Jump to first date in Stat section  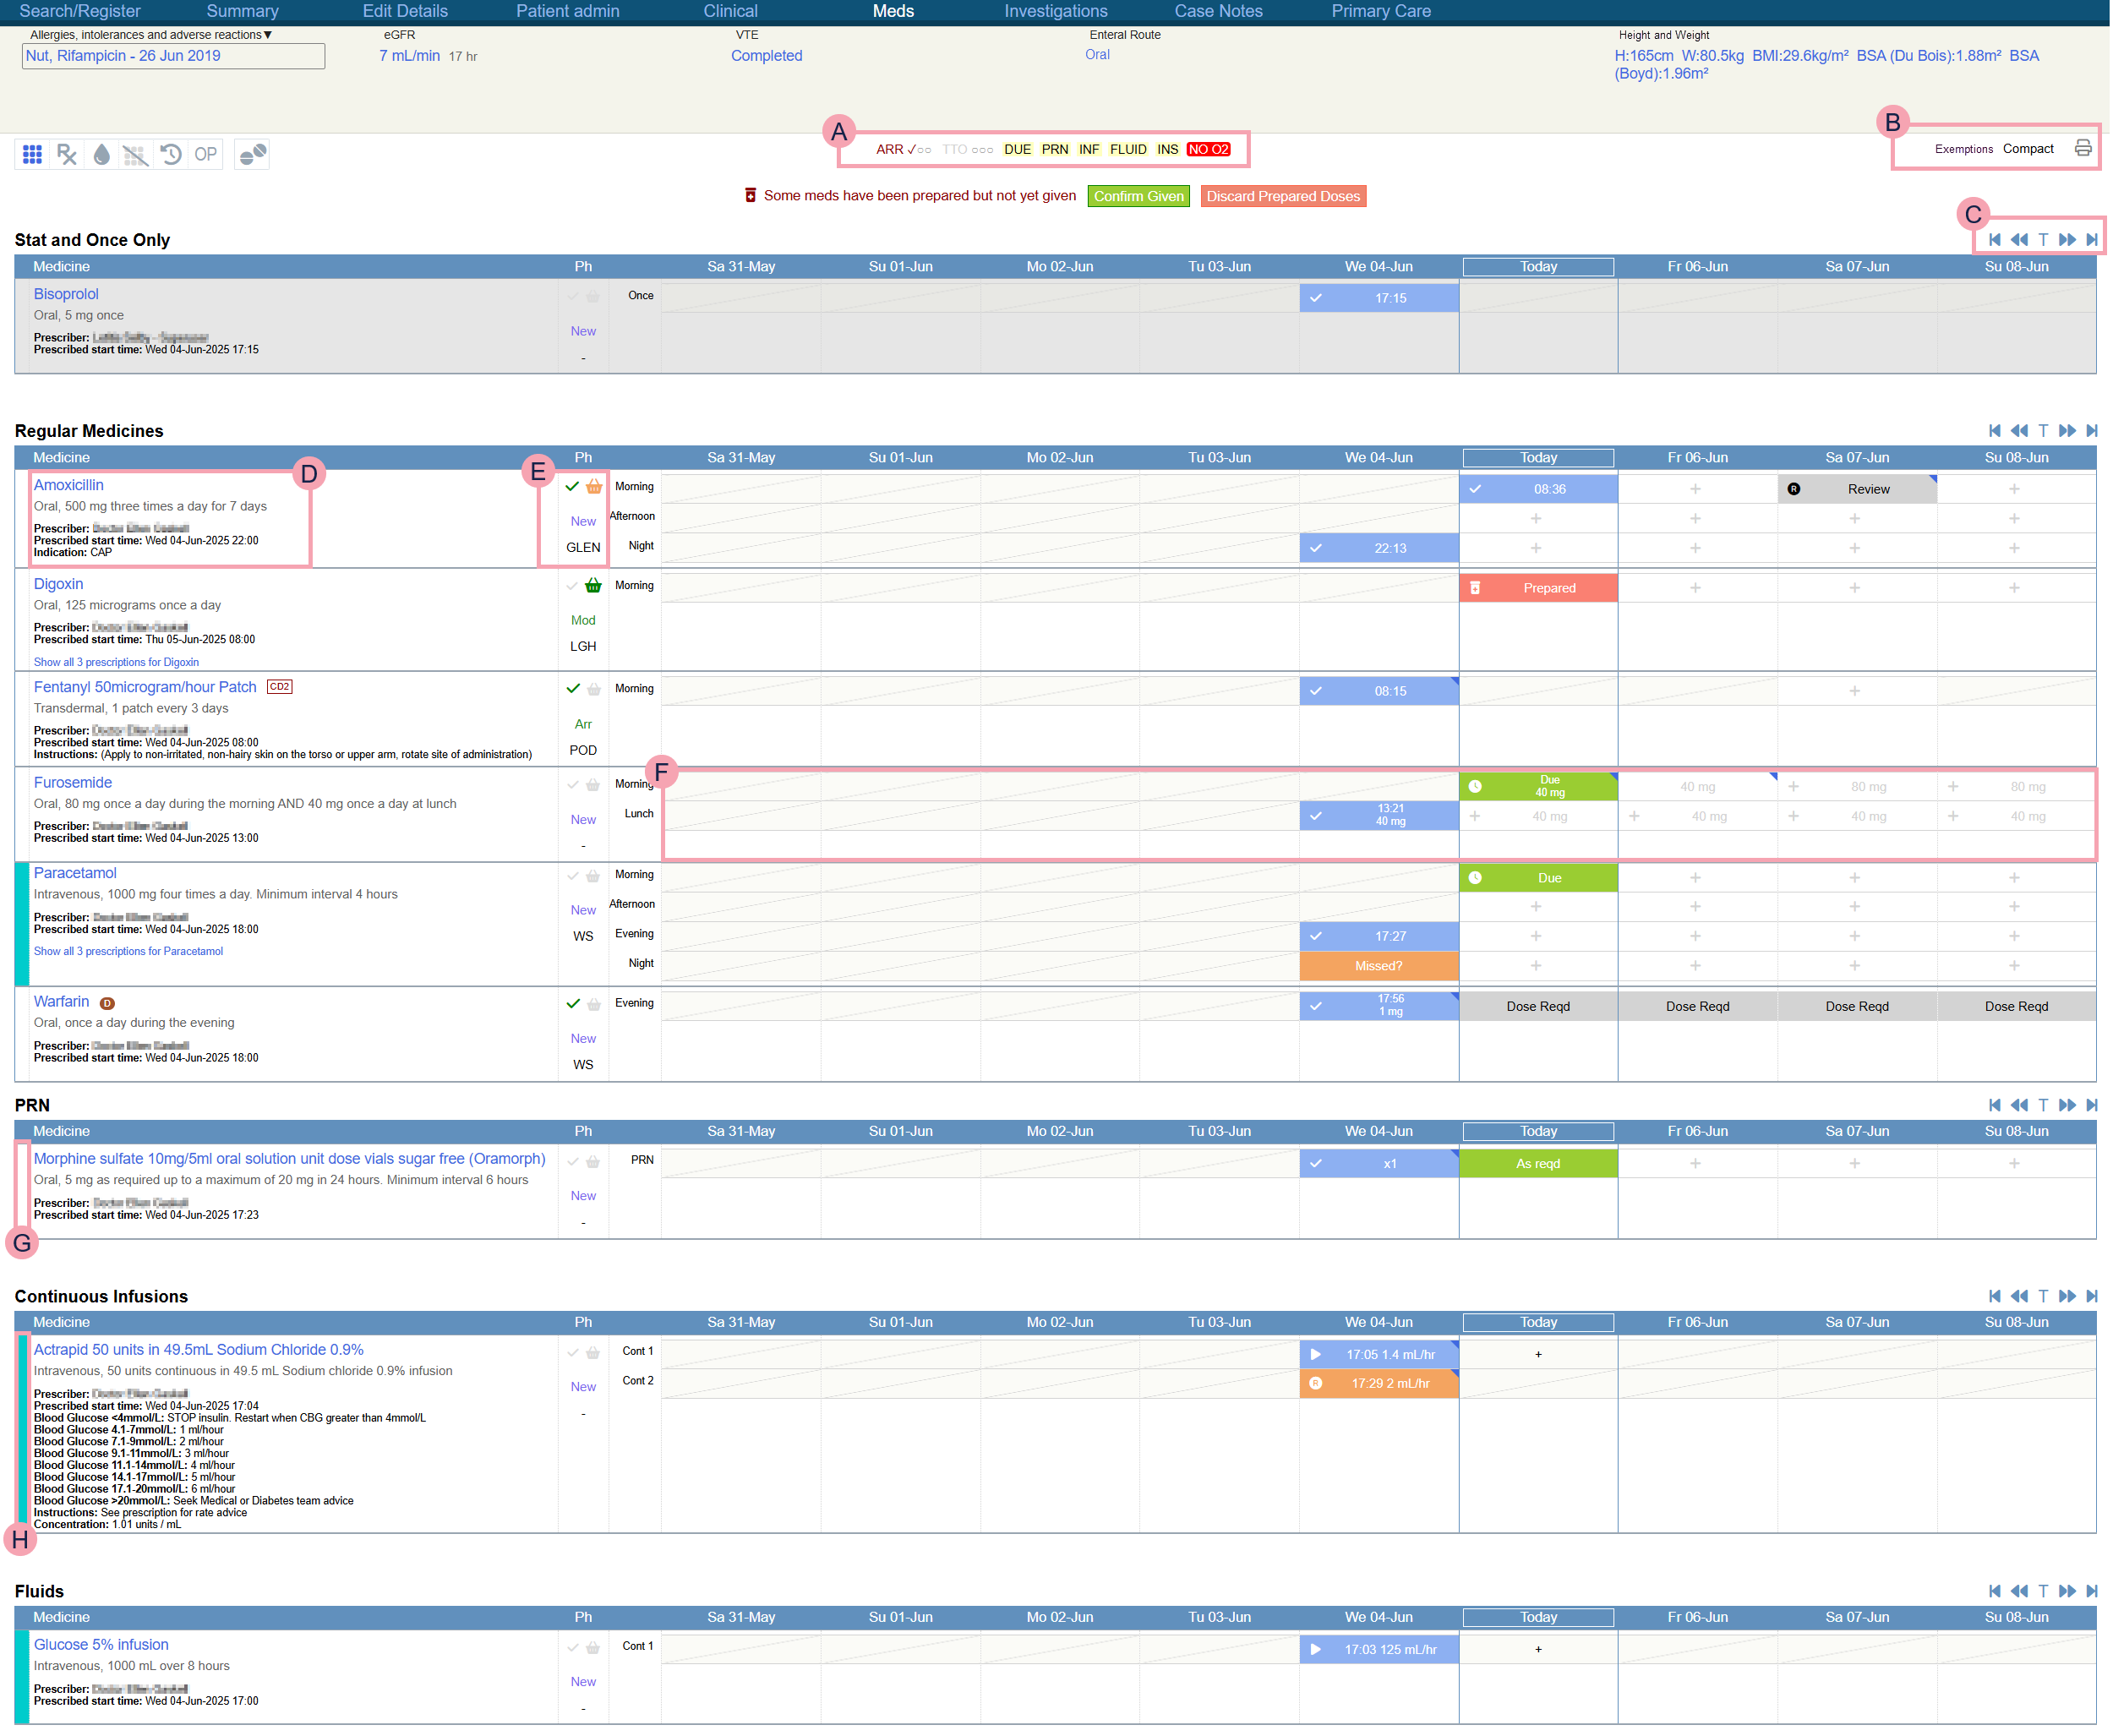pos(1995,240)
